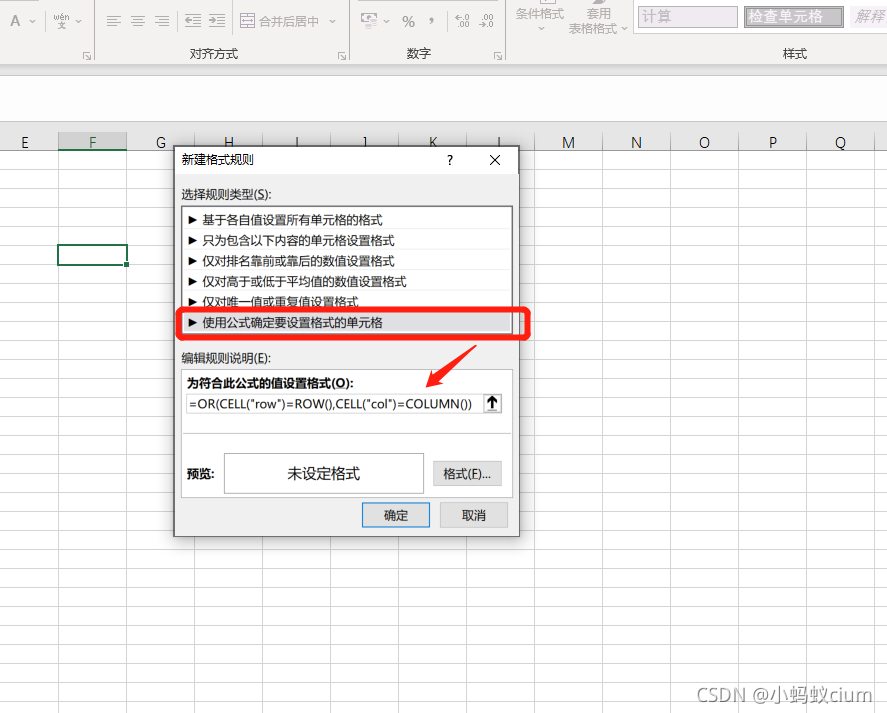887x713 pixels.
Task: Click the 合并后居中 merge button
Action: (x=279, y=22)
